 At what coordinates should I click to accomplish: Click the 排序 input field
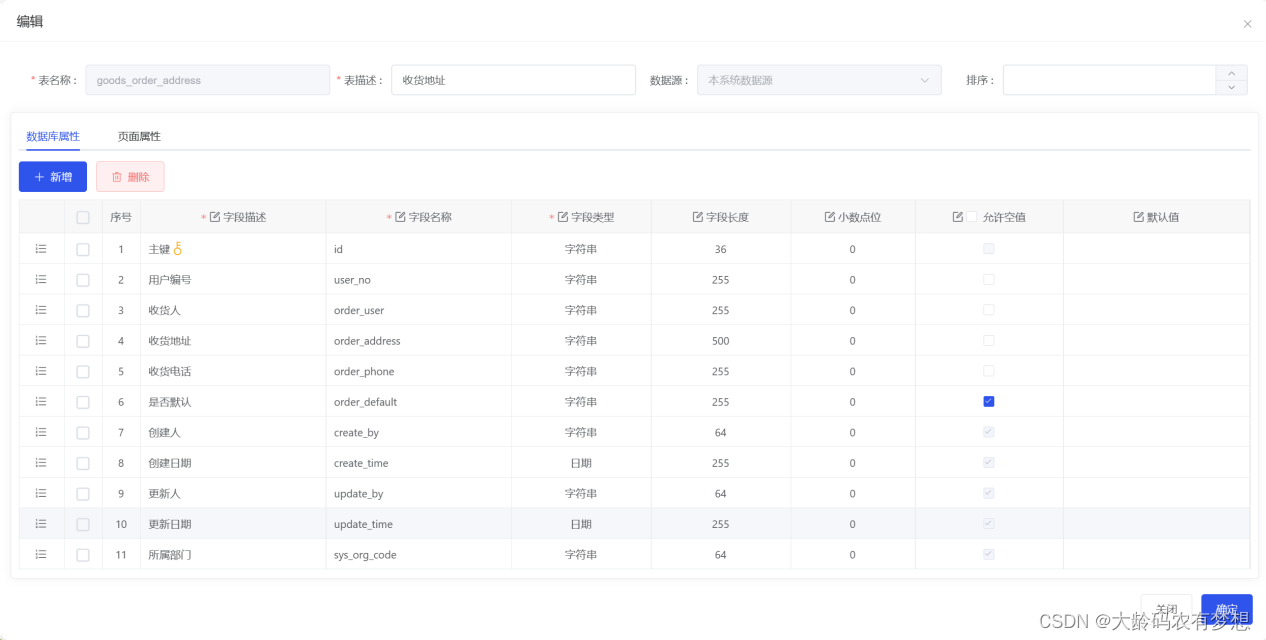[1109, 80]
